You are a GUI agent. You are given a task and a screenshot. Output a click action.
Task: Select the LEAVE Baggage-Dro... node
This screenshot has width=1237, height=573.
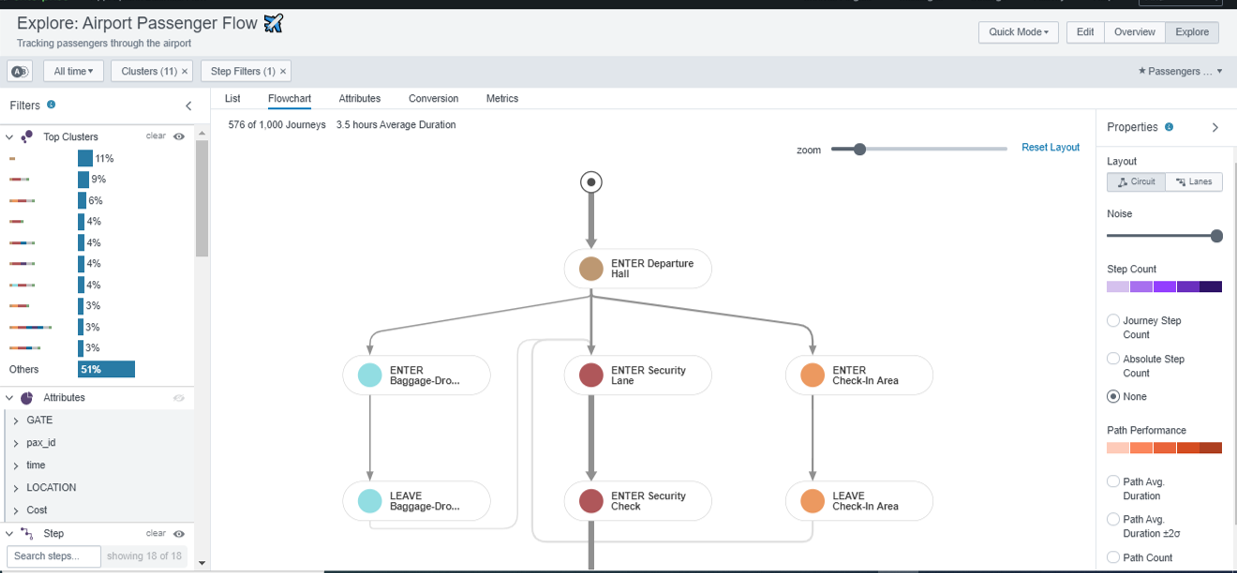[x=416, y=501]
